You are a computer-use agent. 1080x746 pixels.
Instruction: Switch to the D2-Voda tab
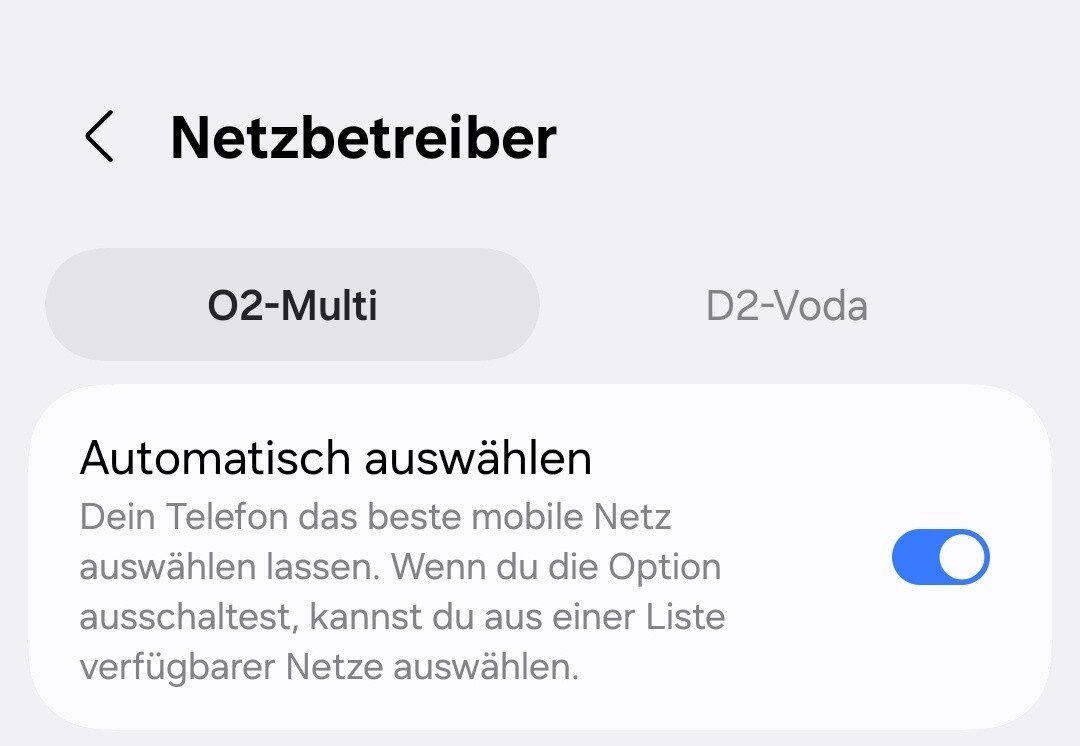[786, 306]
